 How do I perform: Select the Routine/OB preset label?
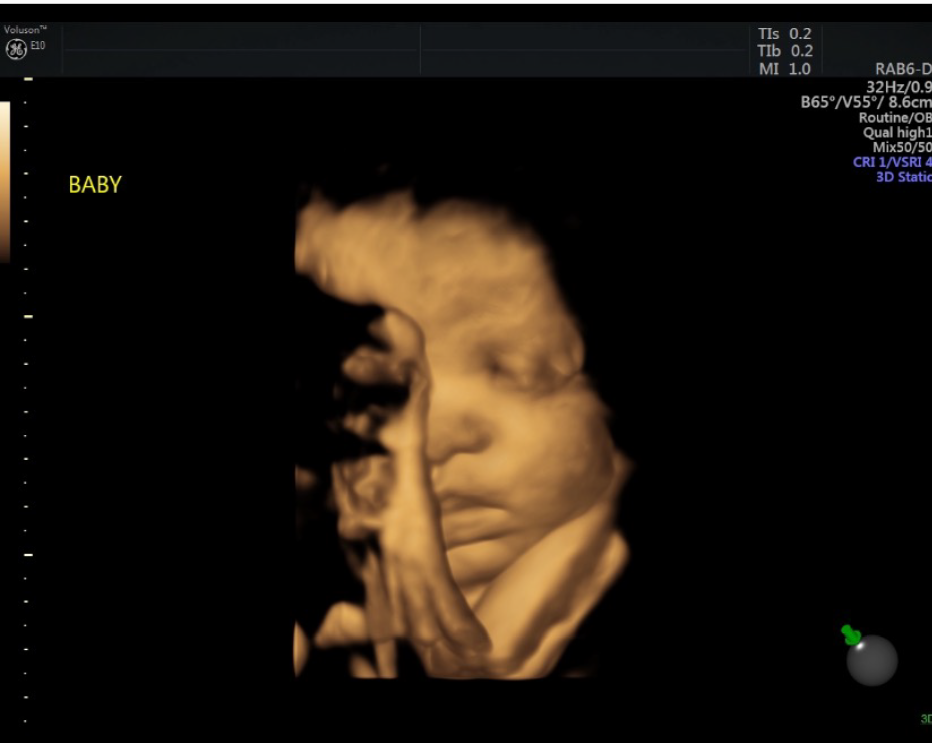tap(895, 118)
